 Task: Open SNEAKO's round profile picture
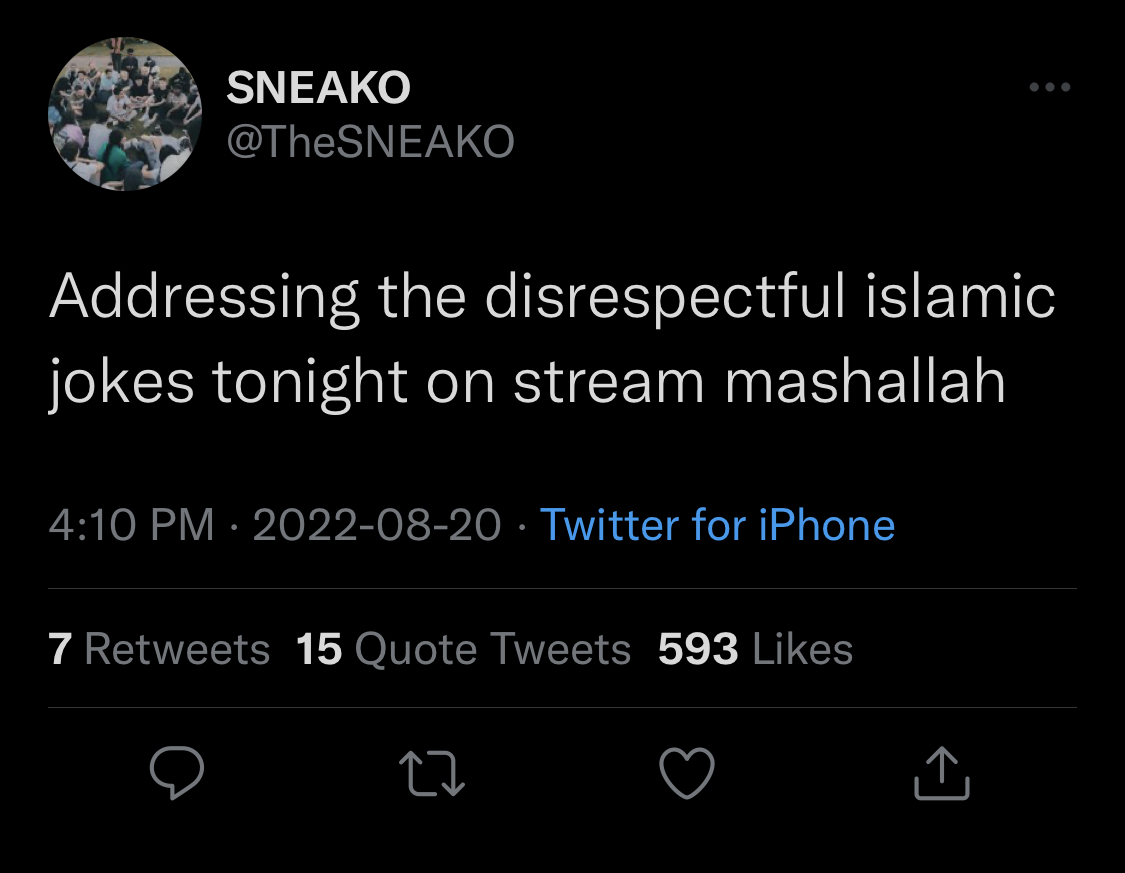click(125, 113)
